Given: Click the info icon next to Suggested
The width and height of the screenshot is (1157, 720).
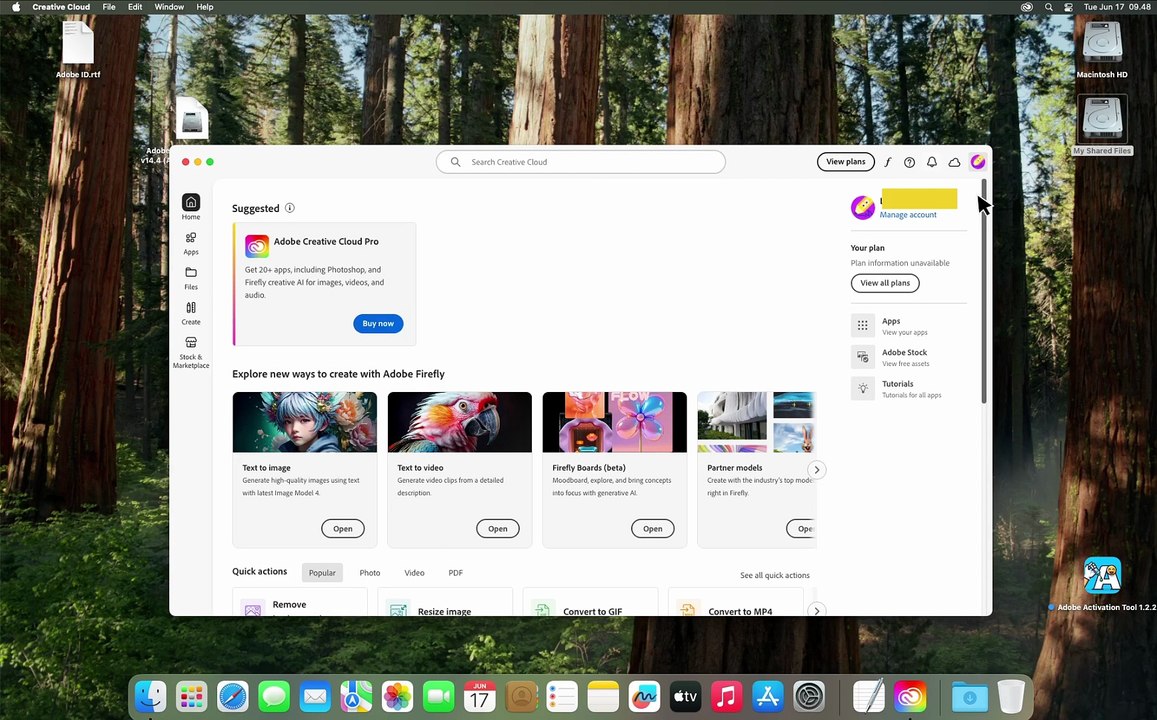Looking at the screenshot, I should click(x=290, y=208).
